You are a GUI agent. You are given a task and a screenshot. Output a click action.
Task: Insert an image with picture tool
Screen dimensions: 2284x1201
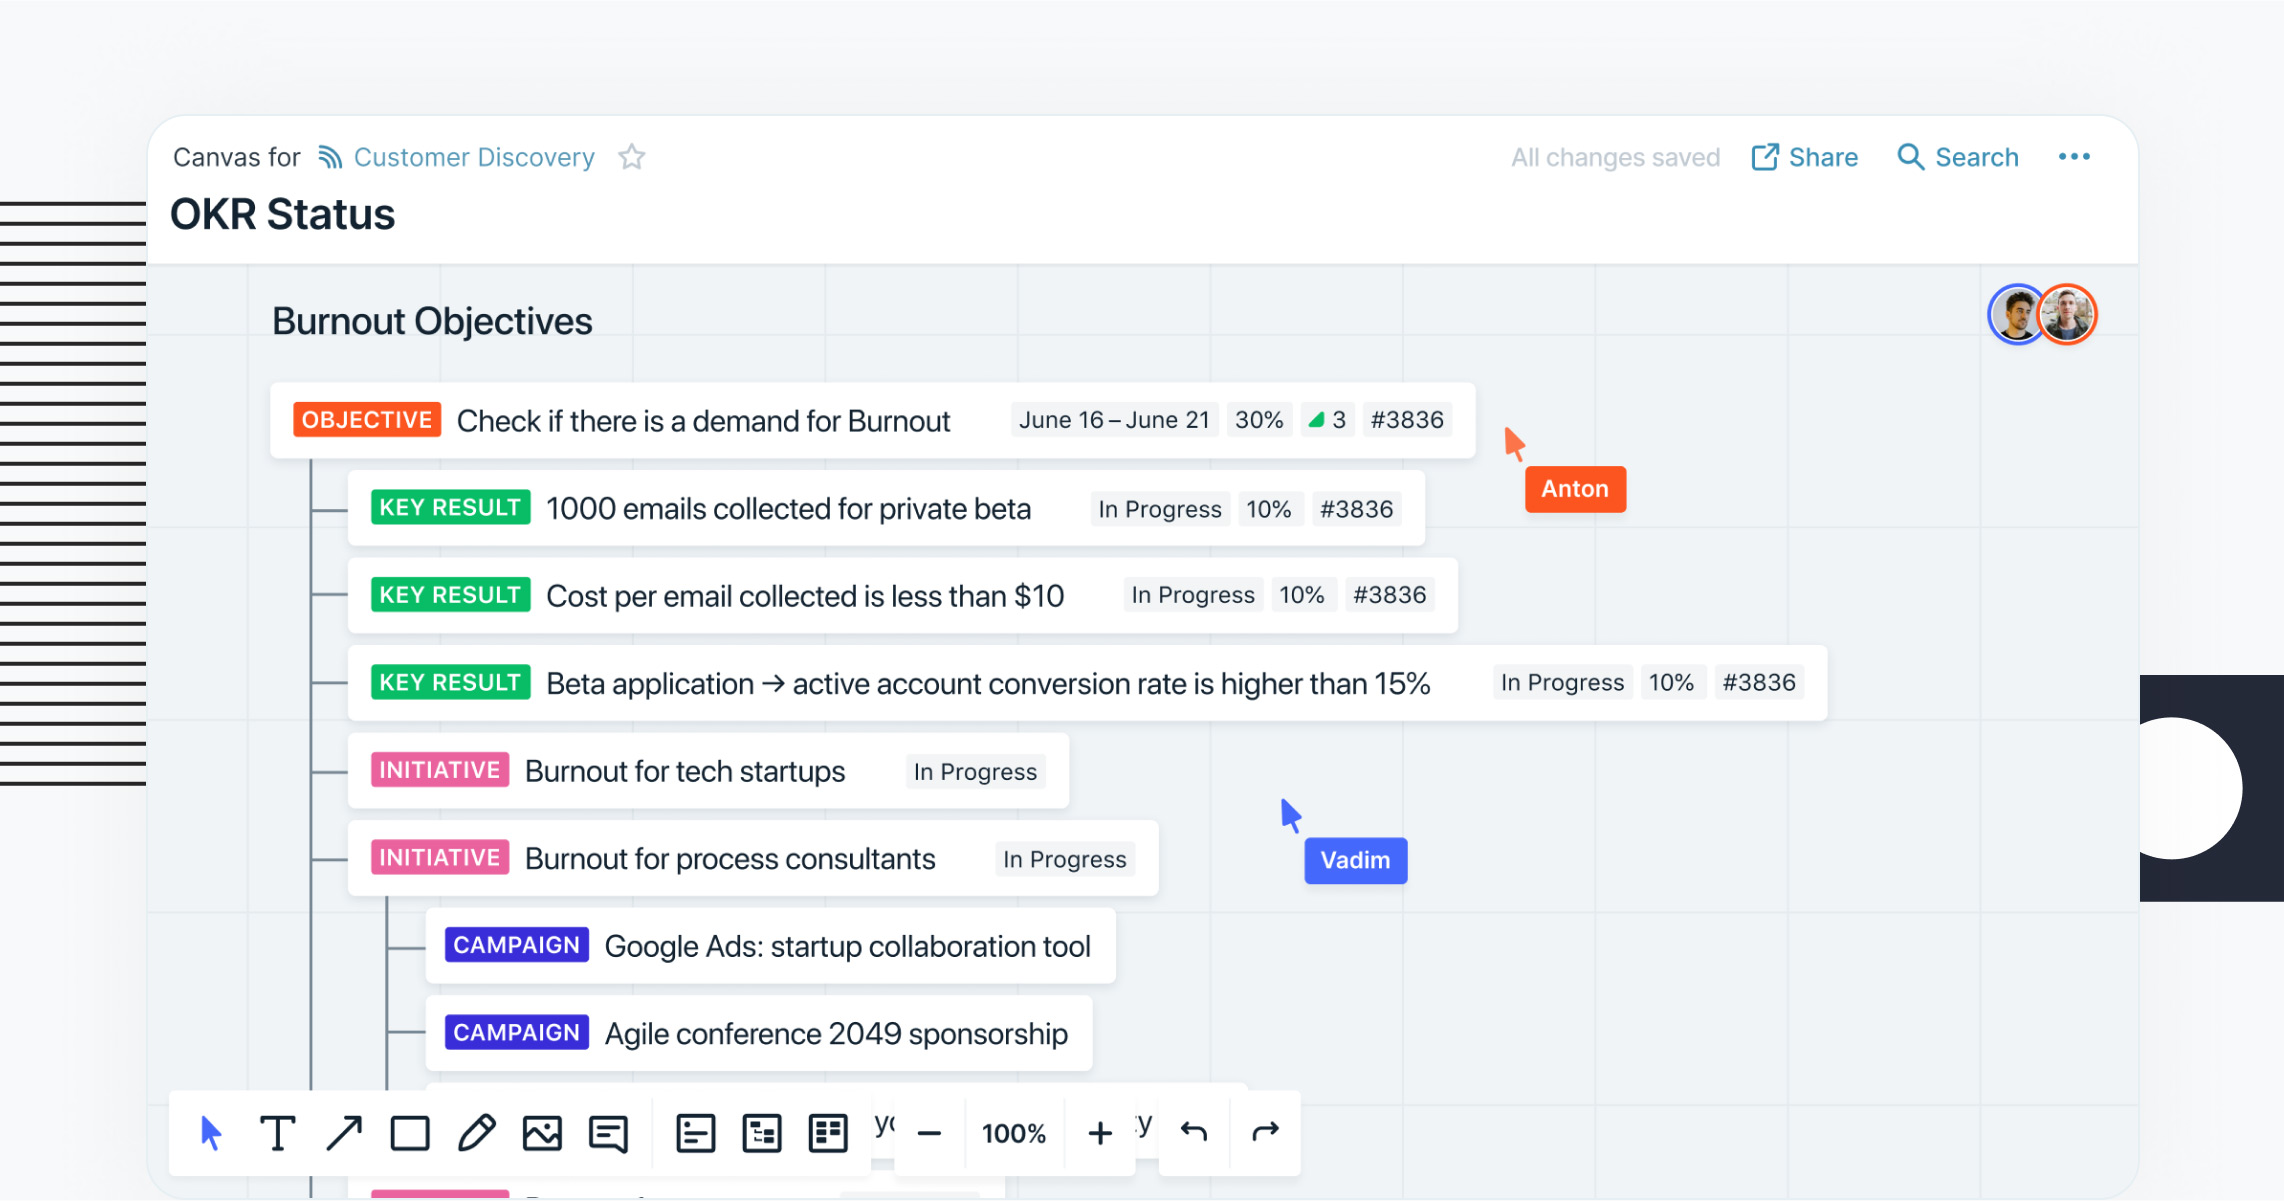click(x=542, y=1133)
